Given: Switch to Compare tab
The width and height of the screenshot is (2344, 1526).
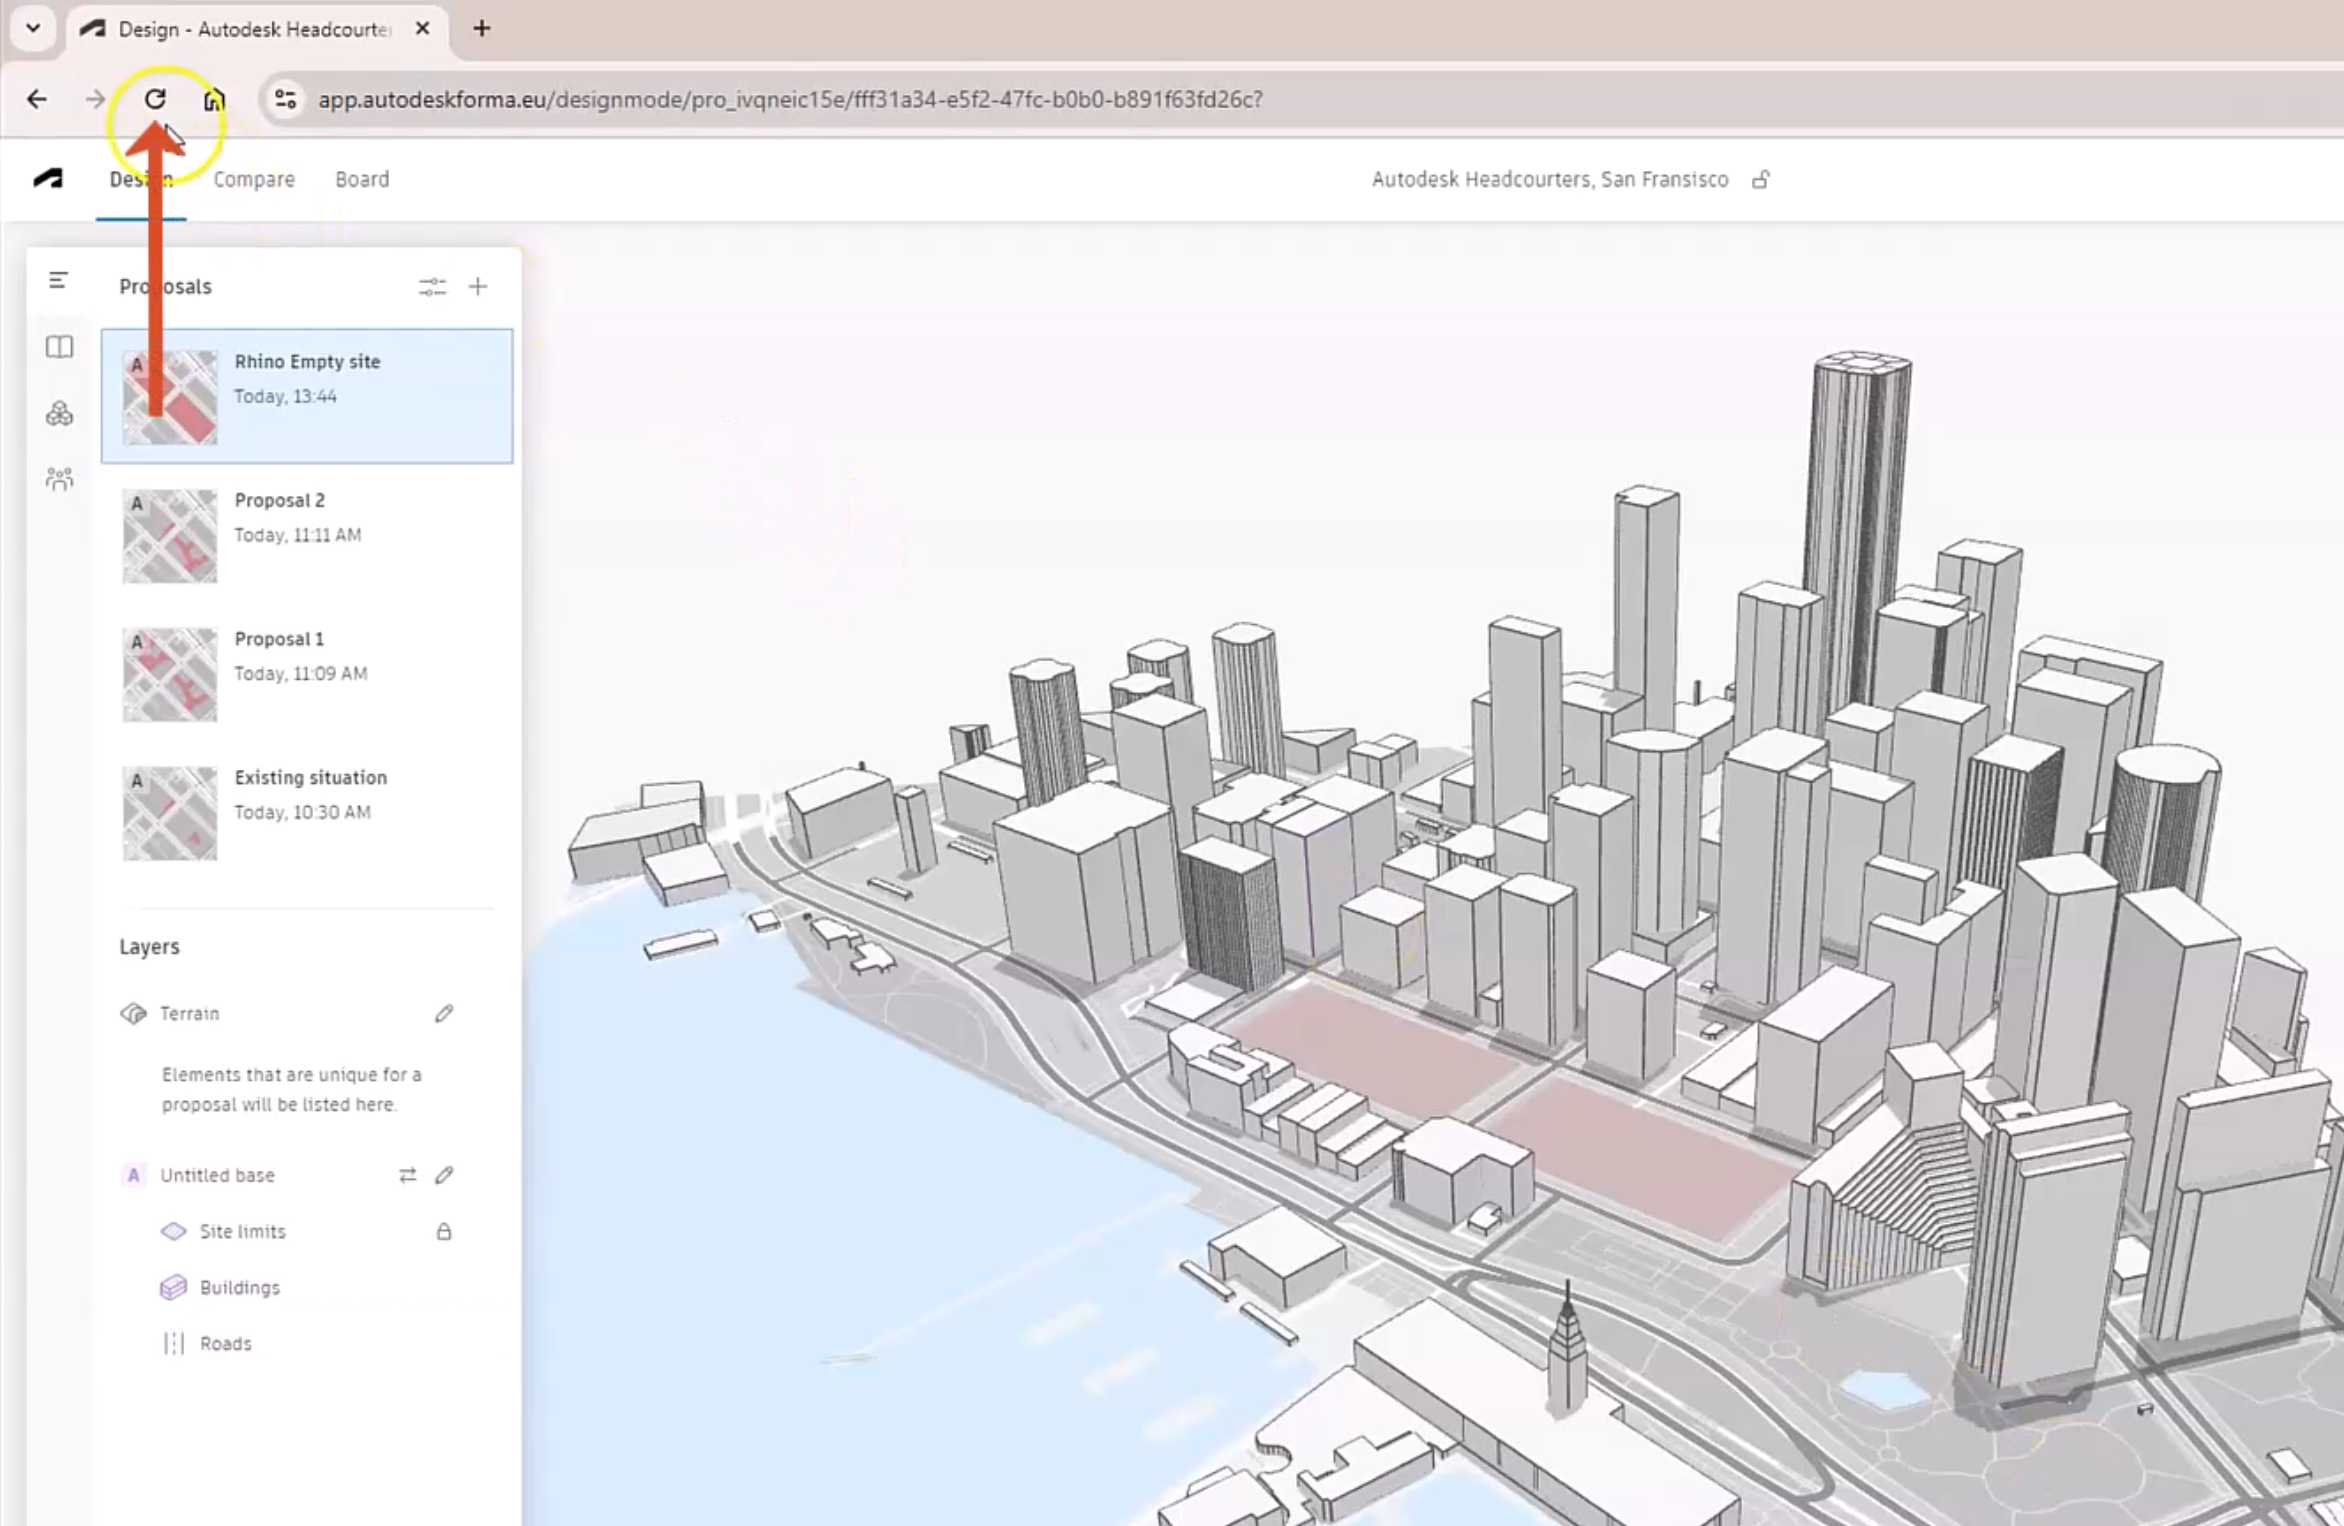Looking at the screenshot, I should pyautogui.click(x=253, y=178).
